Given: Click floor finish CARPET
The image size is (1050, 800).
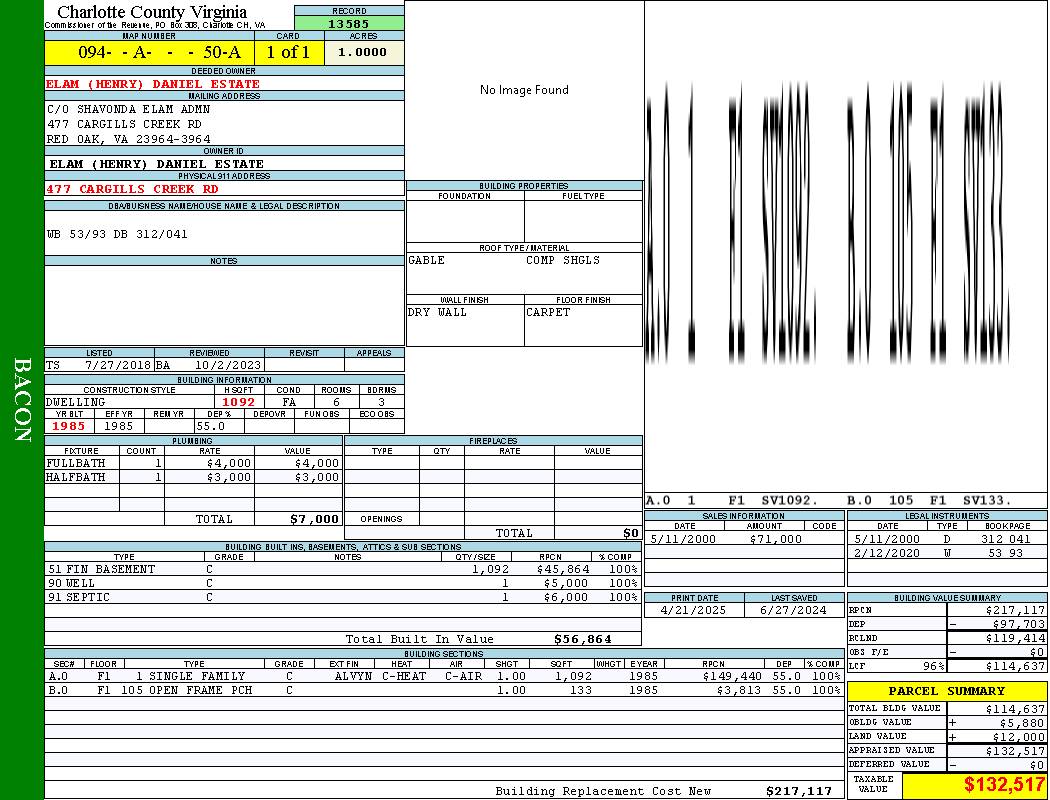Looking at the screenshot, I should coord(548,312).
